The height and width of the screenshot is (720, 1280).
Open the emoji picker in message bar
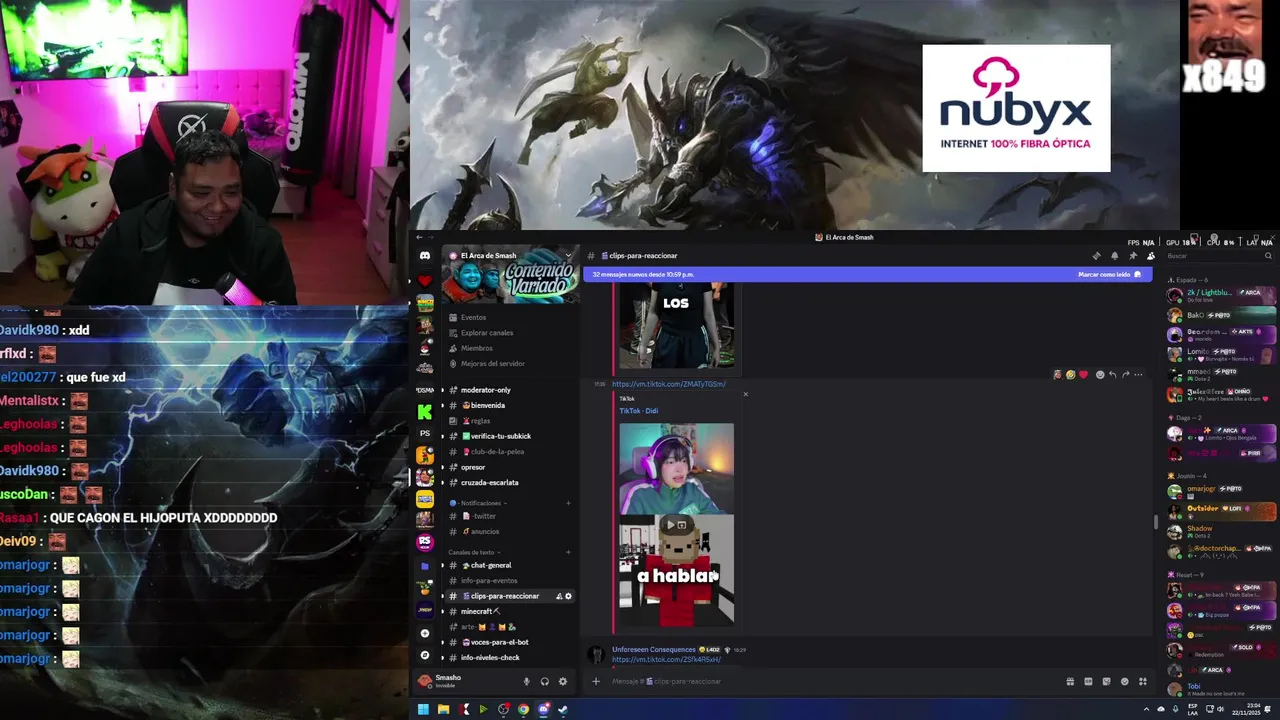pos(1124,682)
